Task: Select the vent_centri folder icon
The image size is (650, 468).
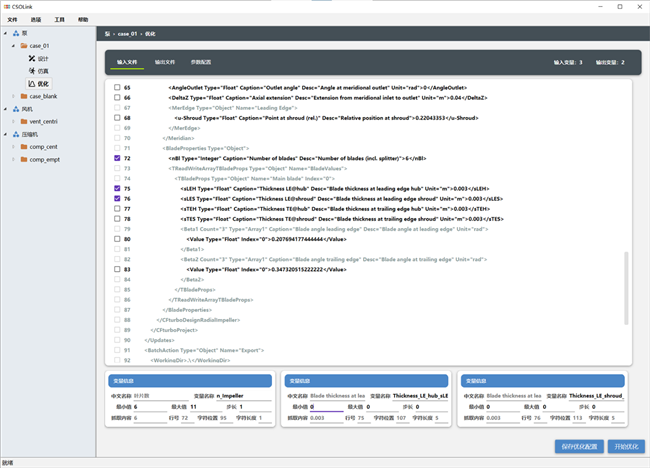Action: (x=23, y=120)
